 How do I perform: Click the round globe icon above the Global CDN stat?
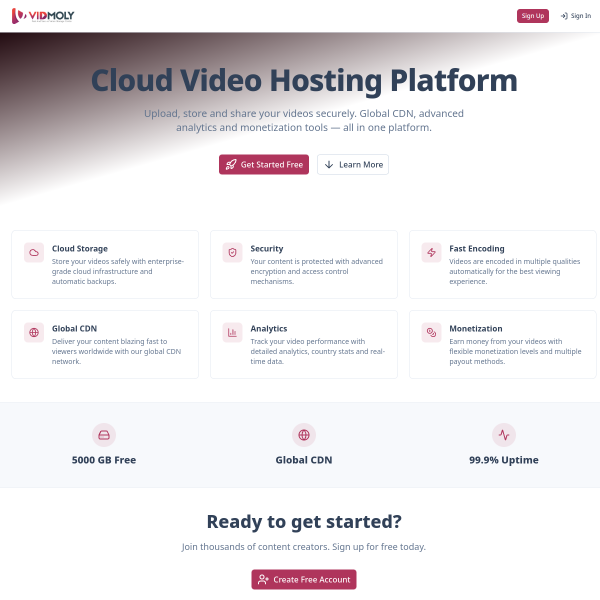304,435
